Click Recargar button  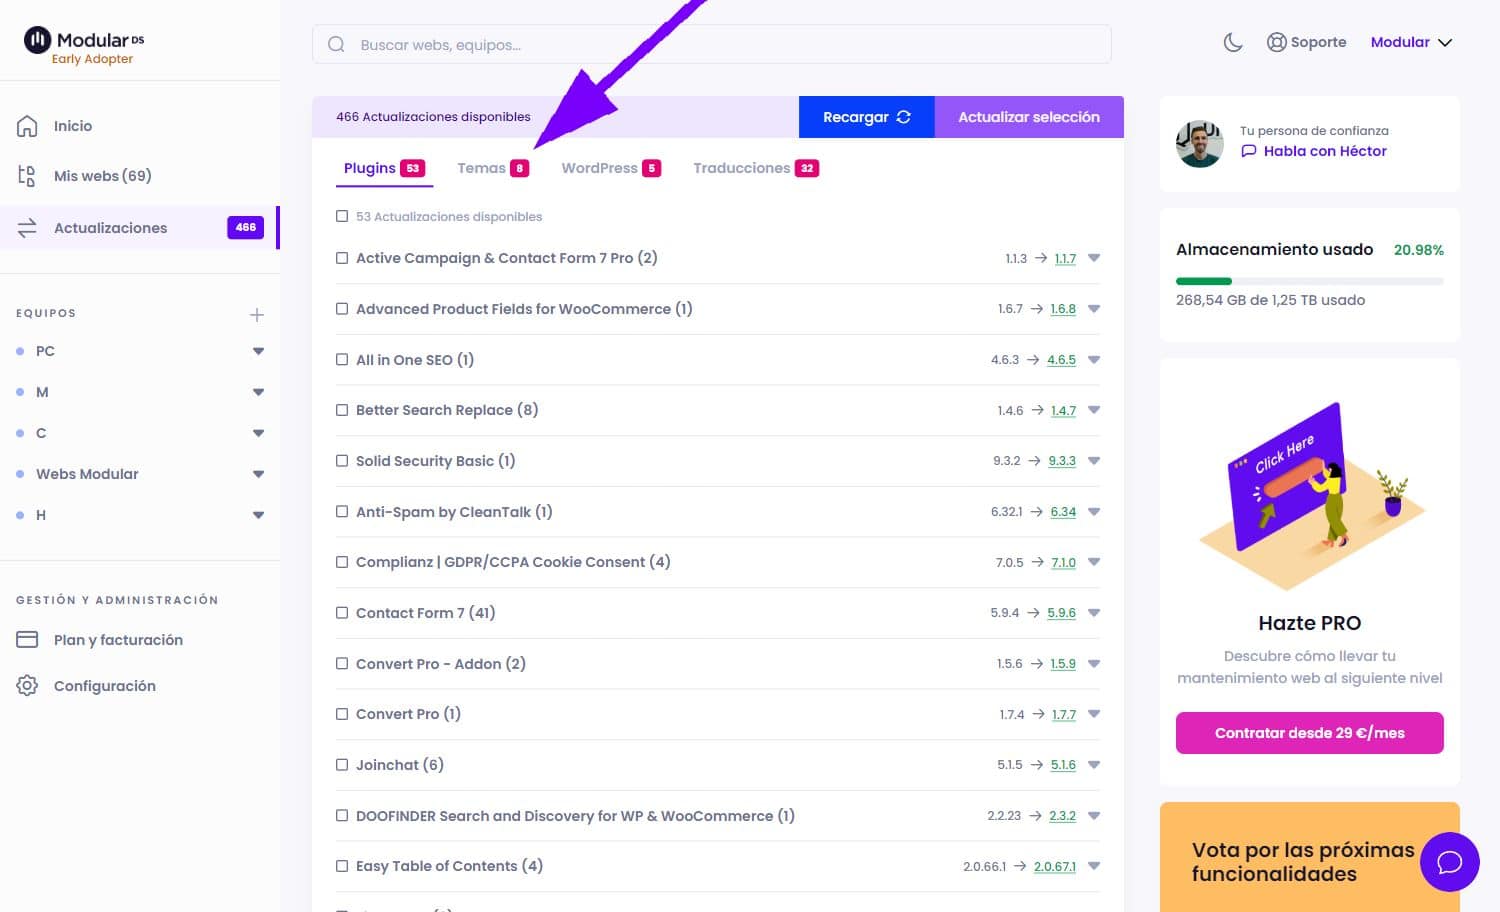pyautogui.click(x=866, y=117)
